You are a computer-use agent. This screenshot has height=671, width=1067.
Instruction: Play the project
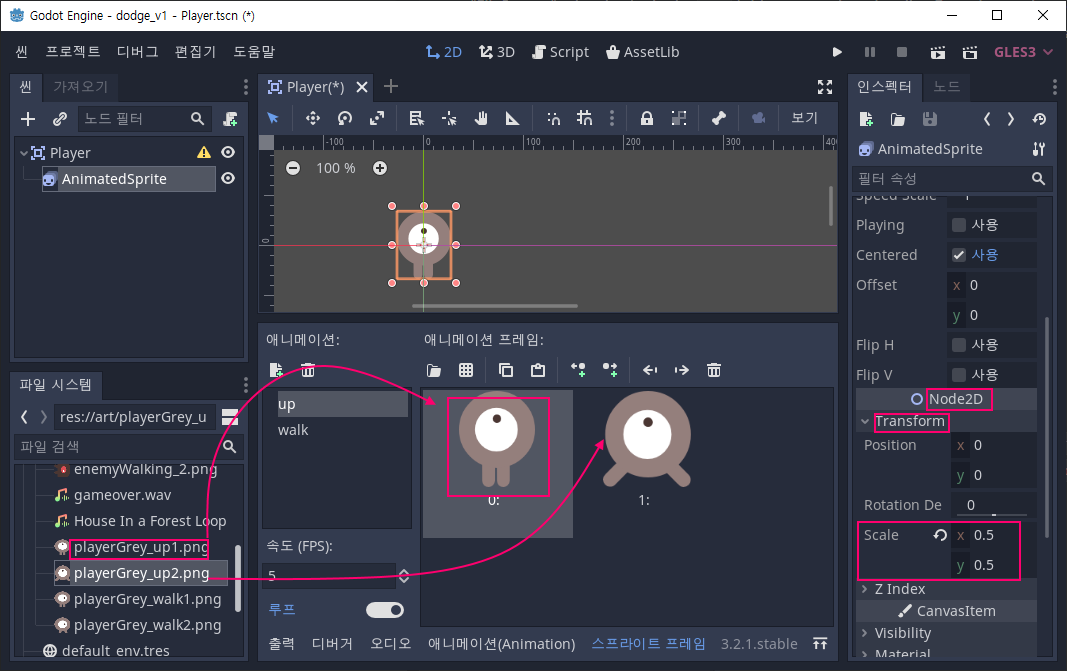pyautogui.click(x=837, y=52)
